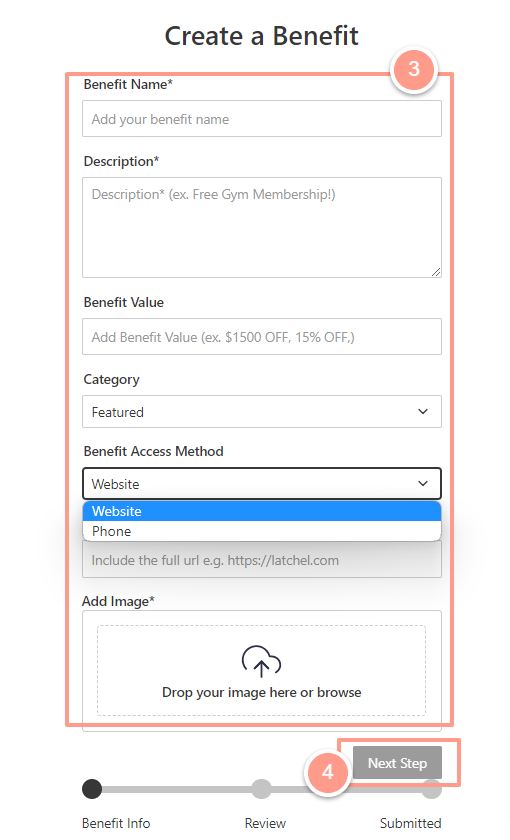Focus the Description text area

[x=261, y=228]
